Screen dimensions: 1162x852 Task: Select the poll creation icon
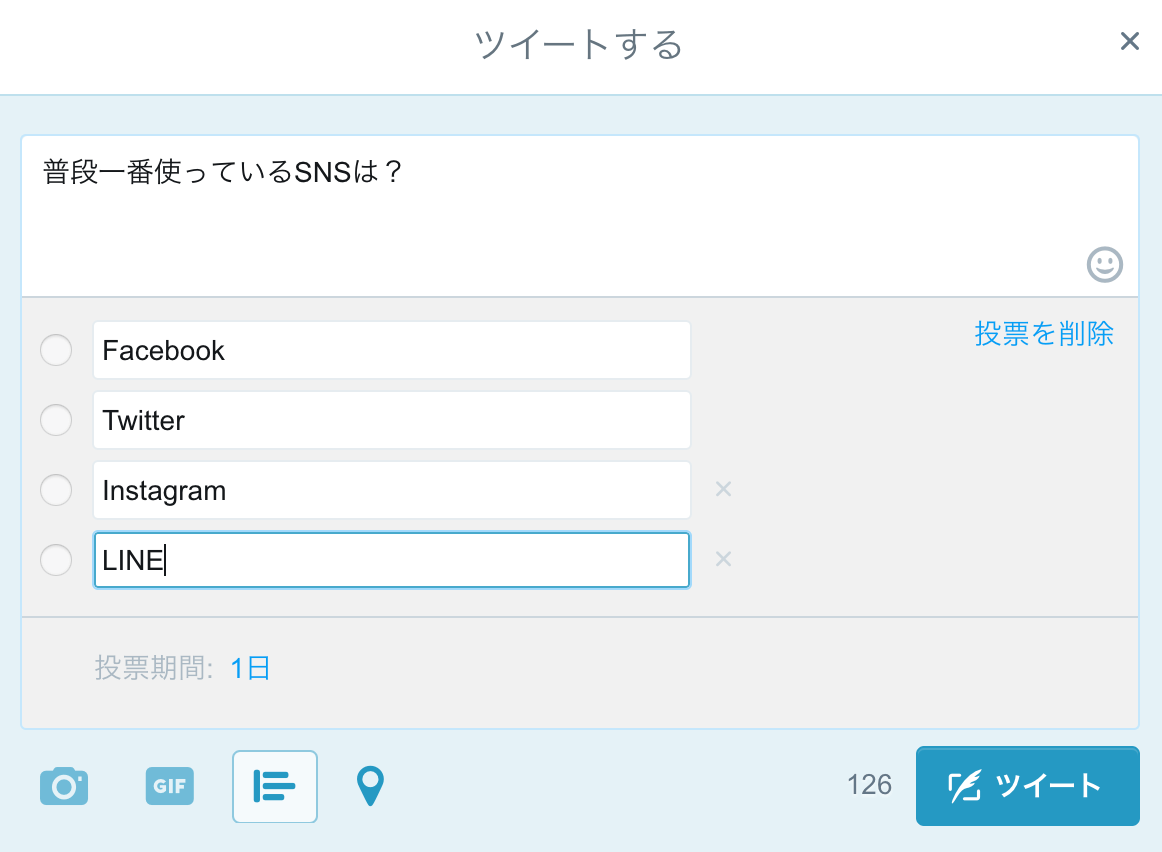tap(274, 786)
